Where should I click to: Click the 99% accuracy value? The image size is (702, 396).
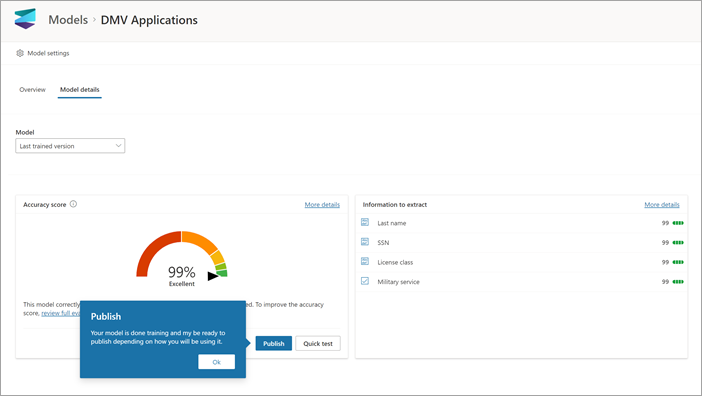181,272
